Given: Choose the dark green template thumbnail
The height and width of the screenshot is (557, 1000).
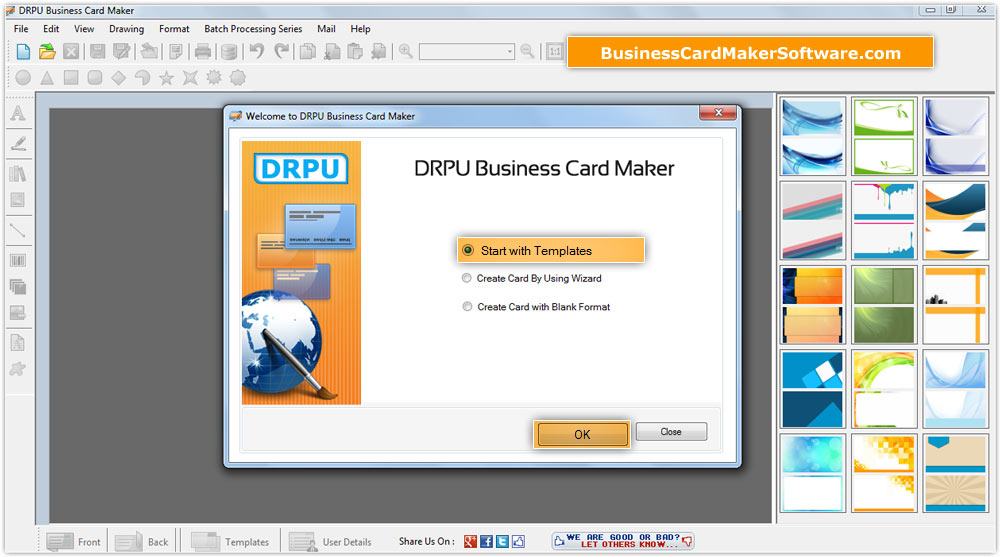Looking at the screenshot, I should pyautogui.click(x=884, y=305).
